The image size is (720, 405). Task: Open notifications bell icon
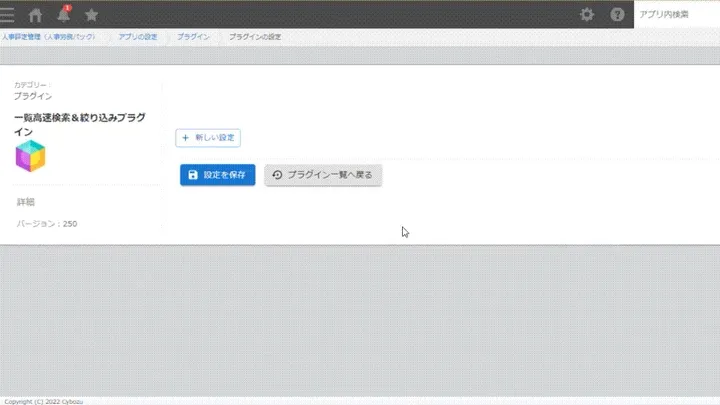(x=64, y=15)
